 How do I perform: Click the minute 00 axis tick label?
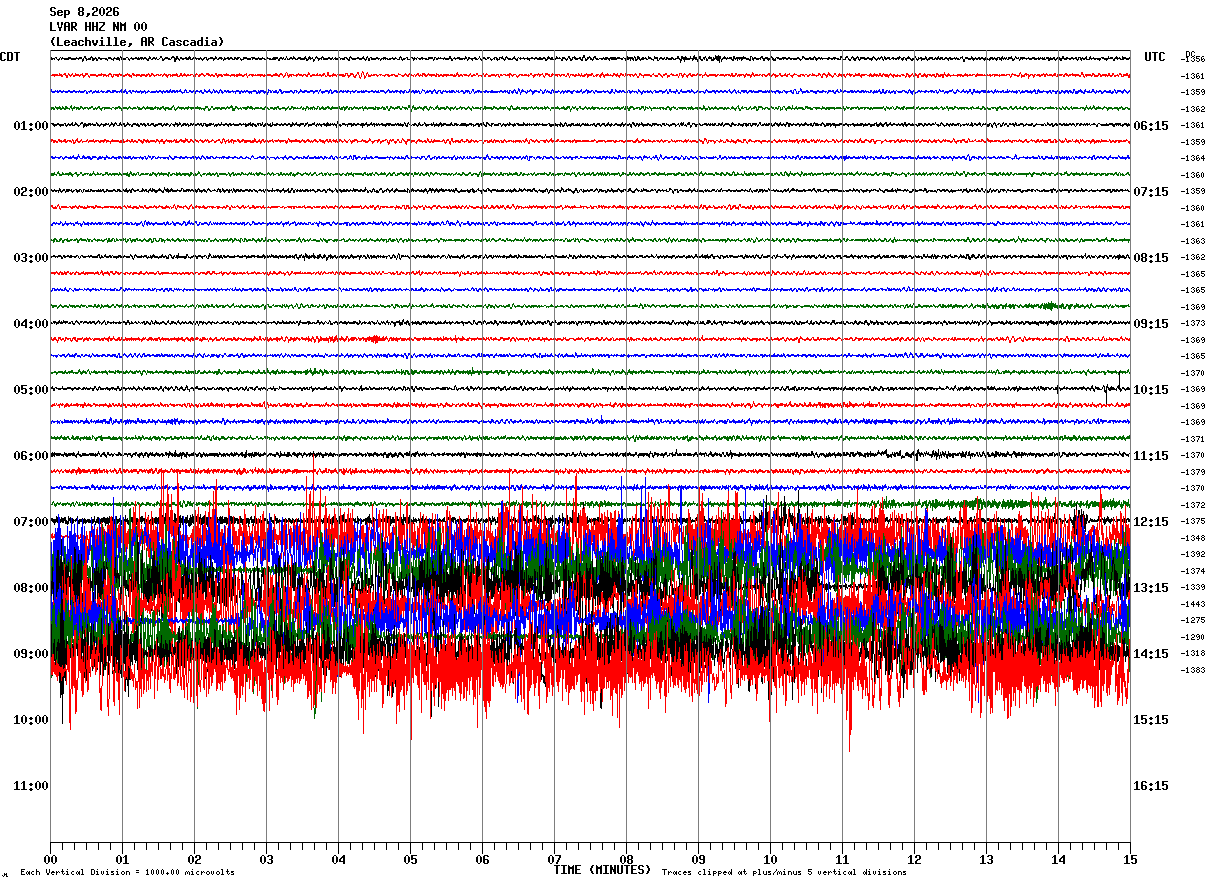click(x=50, y=859)
